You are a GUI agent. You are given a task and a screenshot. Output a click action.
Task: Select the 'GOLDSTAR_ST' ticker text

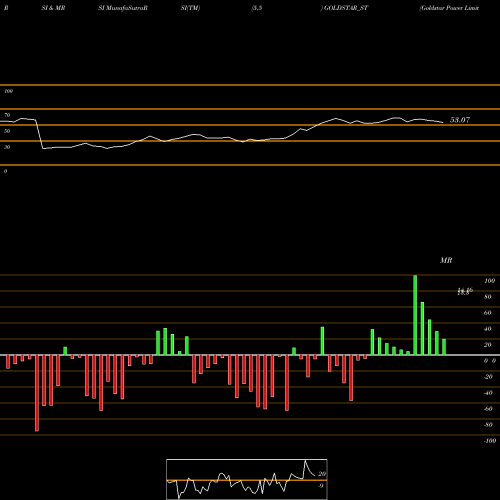346,8
